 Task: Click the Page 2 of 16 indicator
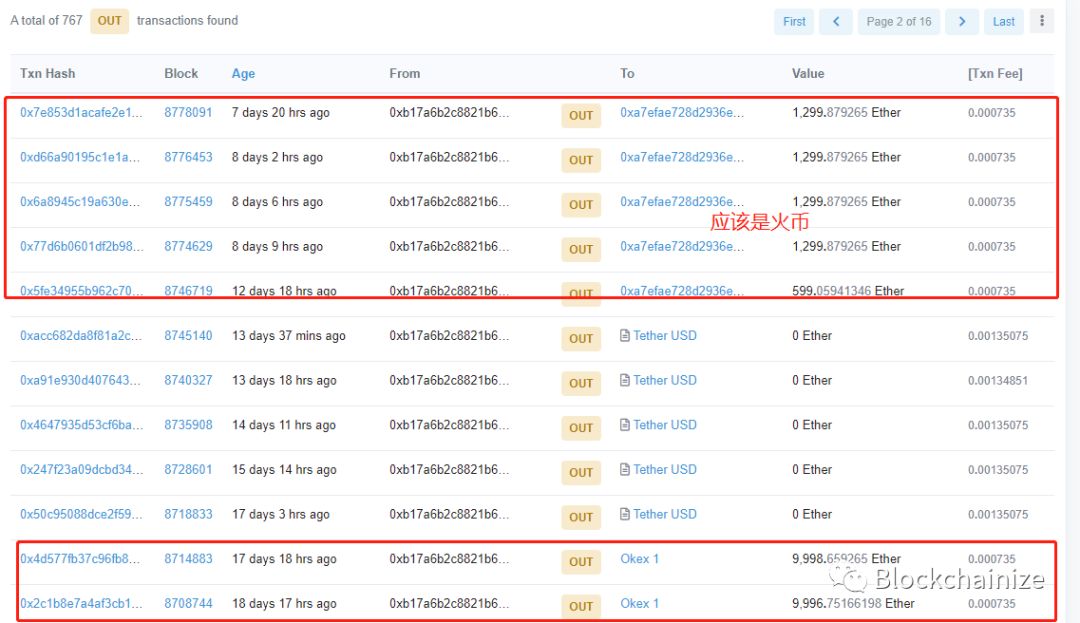899,21
